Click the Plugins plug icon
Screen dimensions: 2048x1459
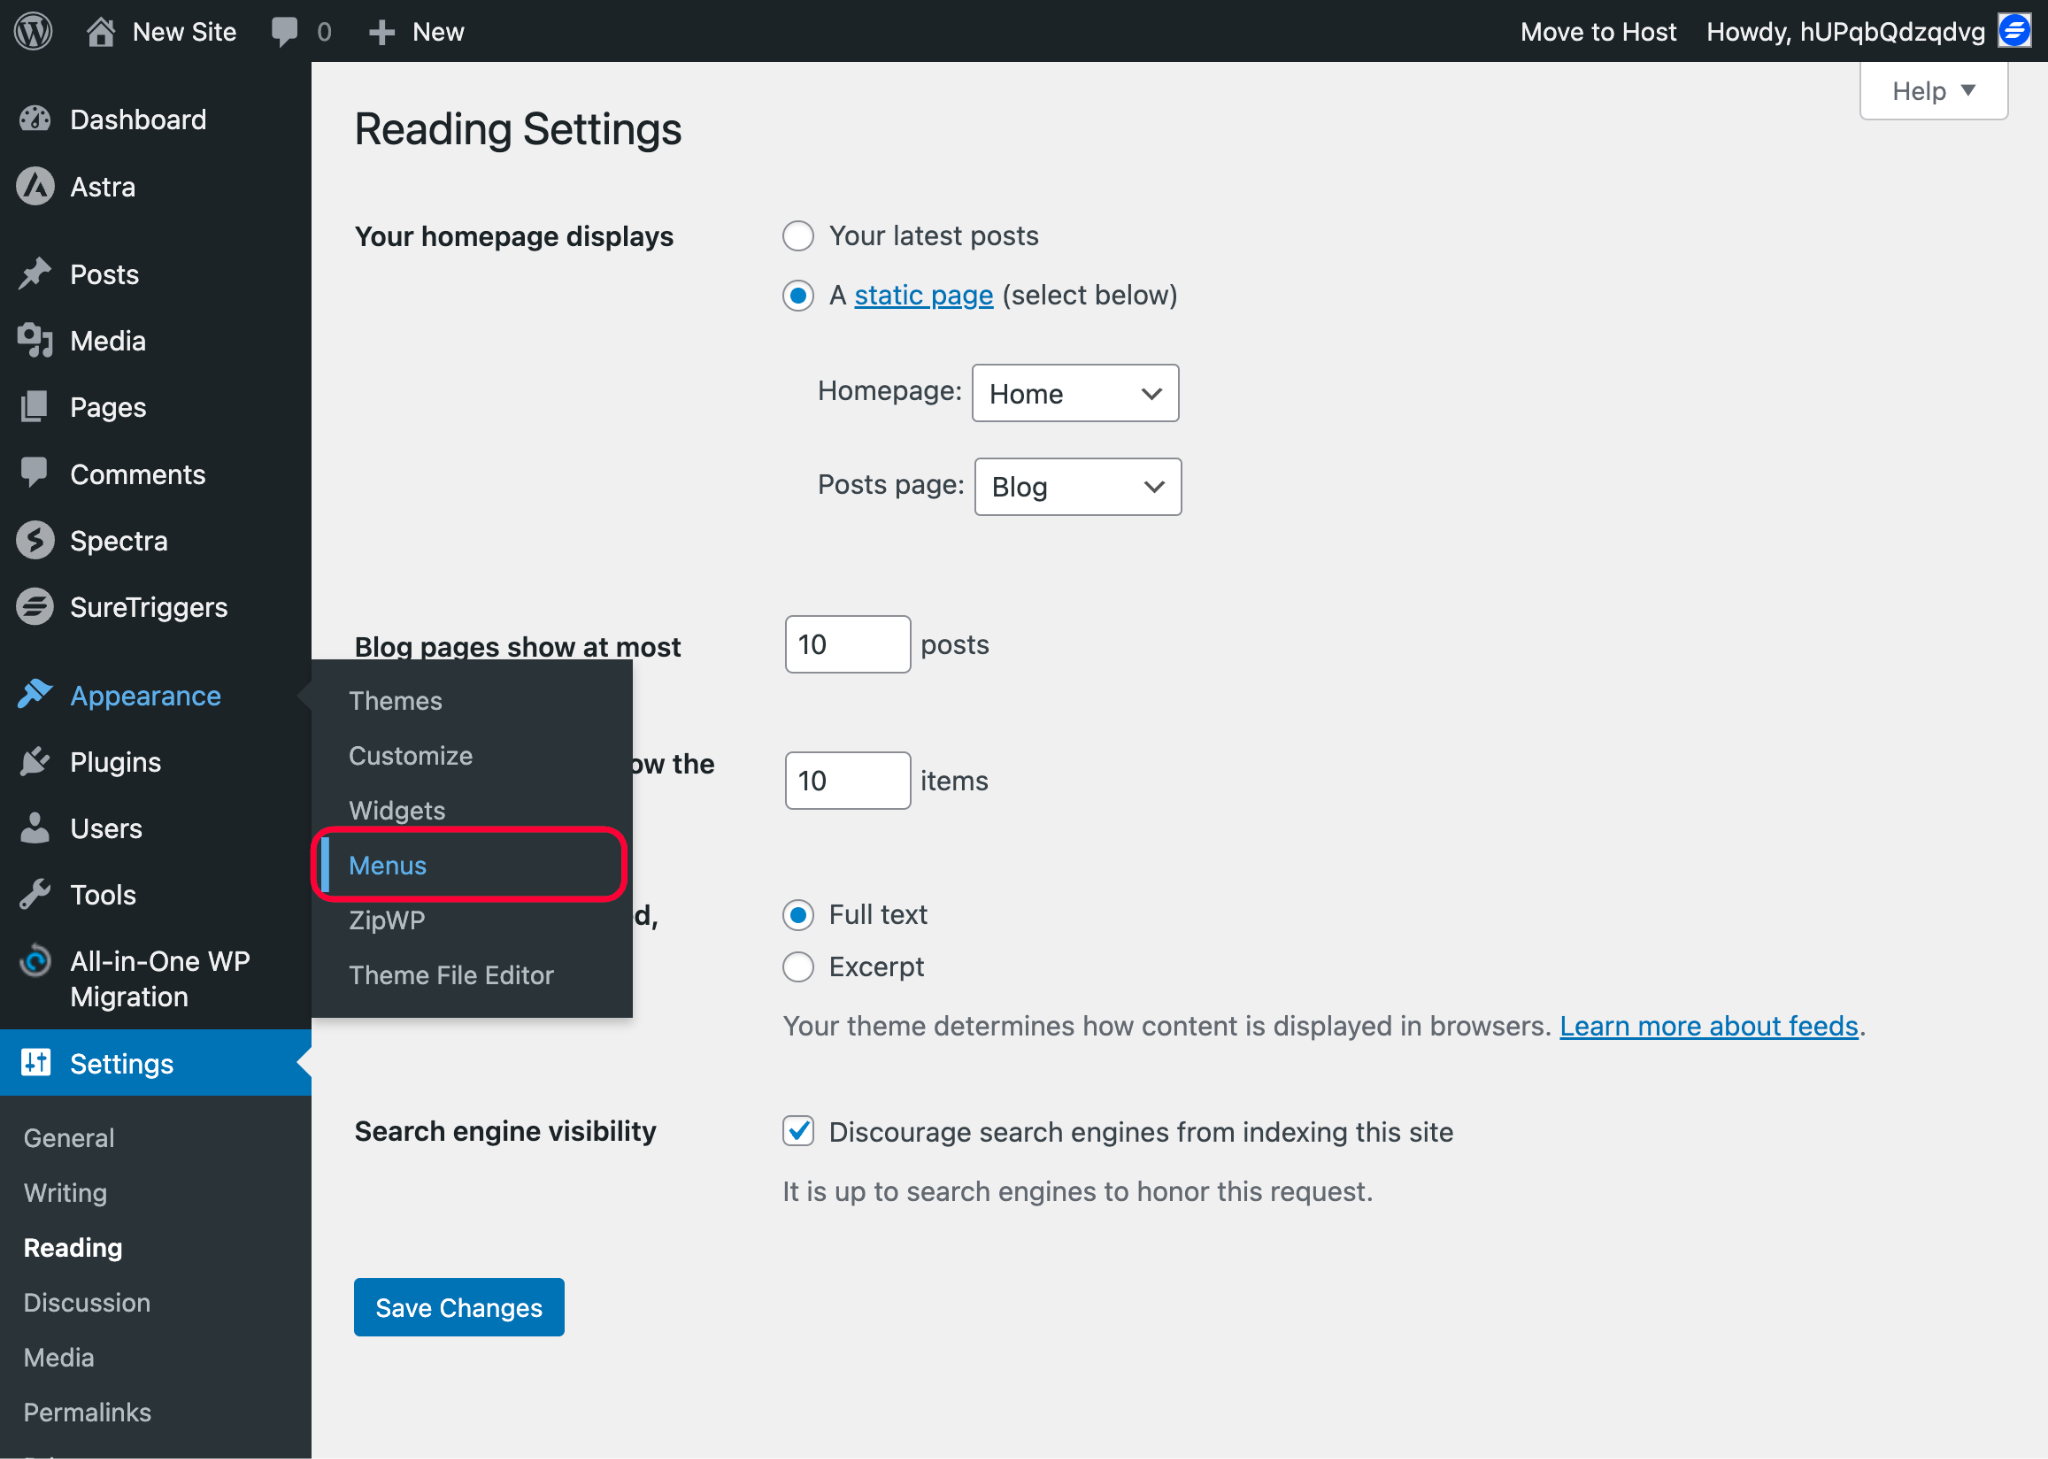[x=36, y=762]
